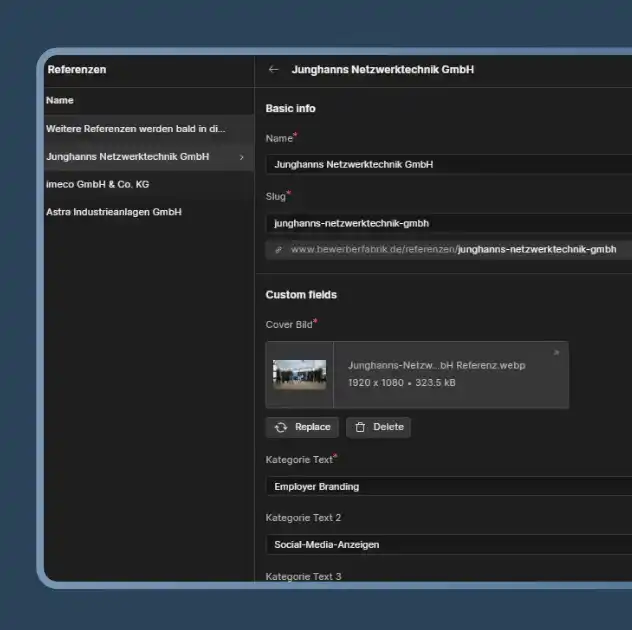Click the refresh icon on Replace button
The height and width of the screenshot is (630, 632).
pyautogui.click(x=281, y=427)
